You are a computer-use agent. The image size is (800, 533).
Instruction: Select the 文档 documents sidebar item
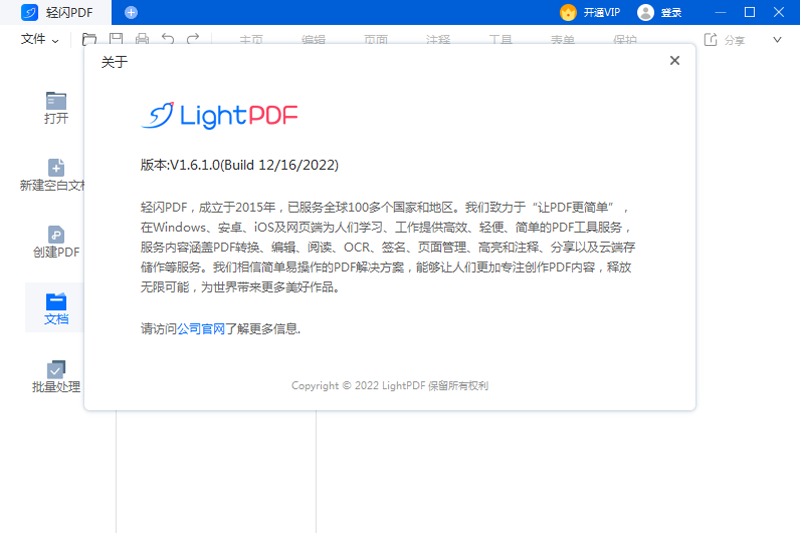(56, 308)
